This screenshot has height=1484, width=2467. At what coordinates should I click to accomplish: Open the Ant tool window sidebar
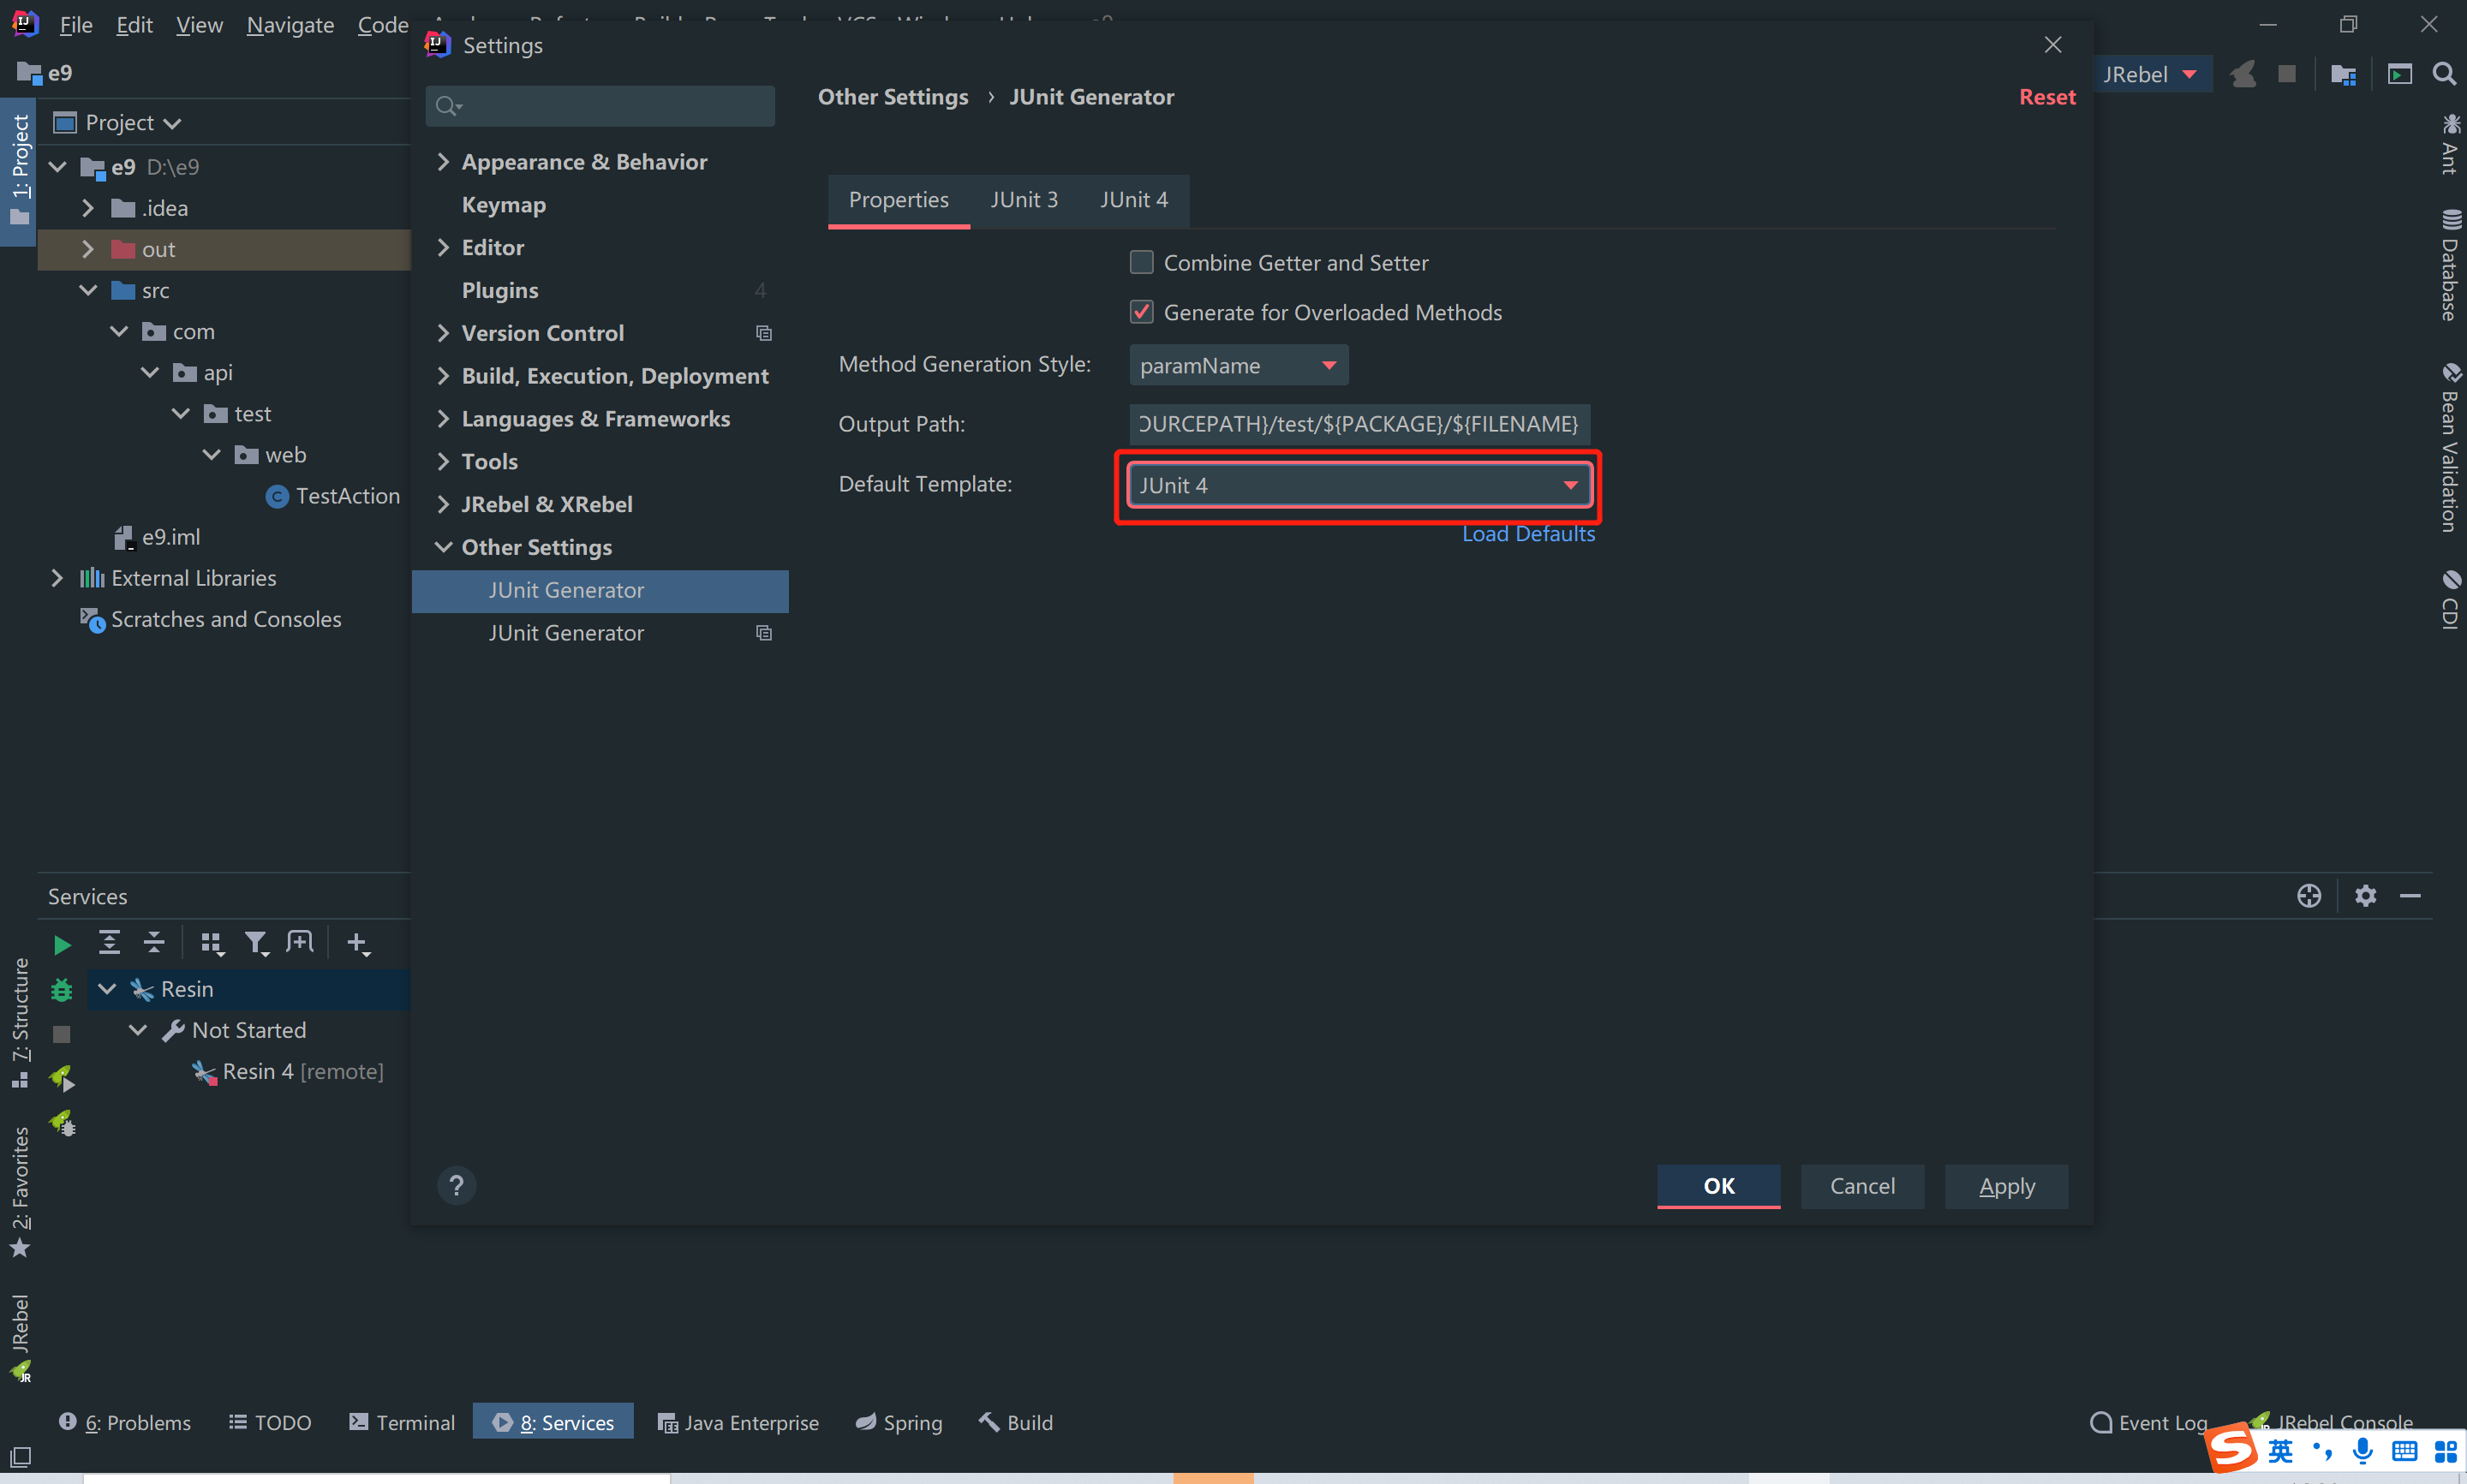click(x=2450, y=145)
